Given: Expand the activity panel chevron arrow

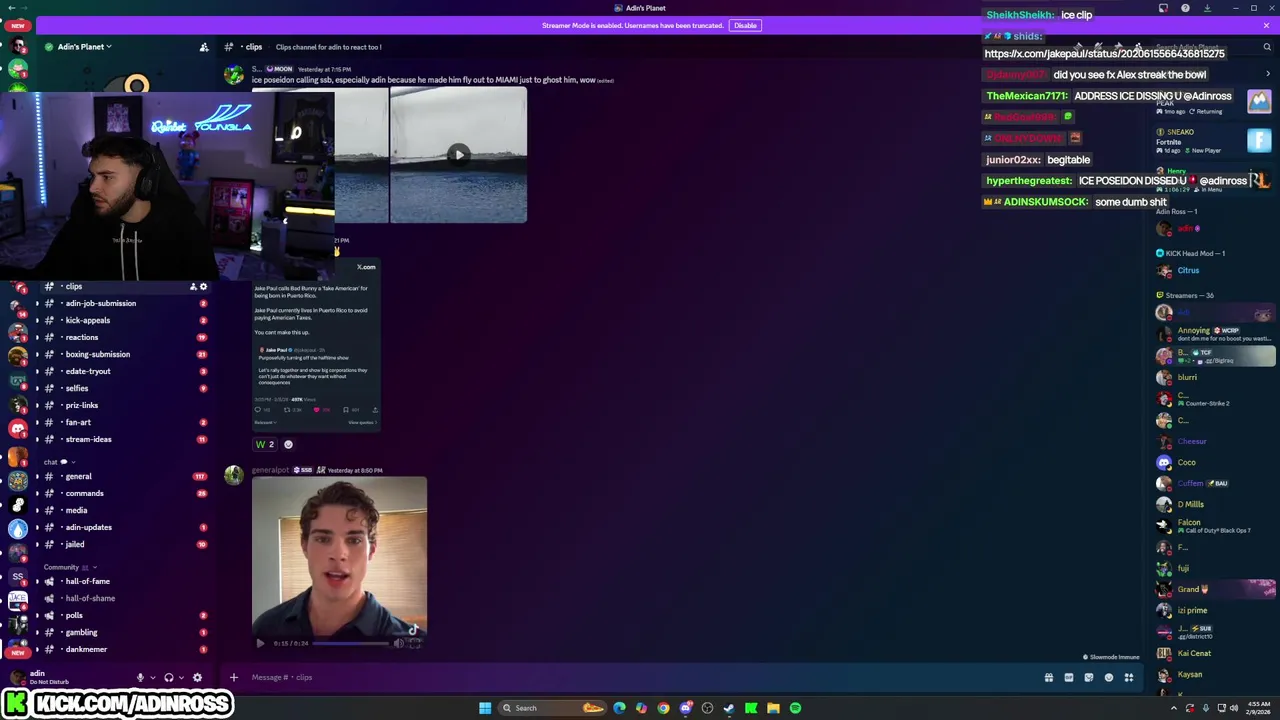Looking at the screenshot, I should [1268, 74].
